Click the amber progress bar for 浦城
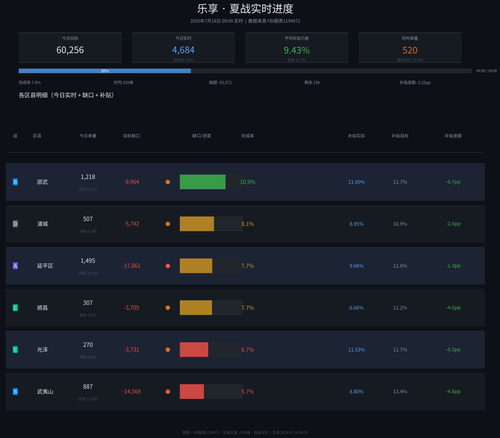This screenshot has height=438, width=500. (197, 224)
